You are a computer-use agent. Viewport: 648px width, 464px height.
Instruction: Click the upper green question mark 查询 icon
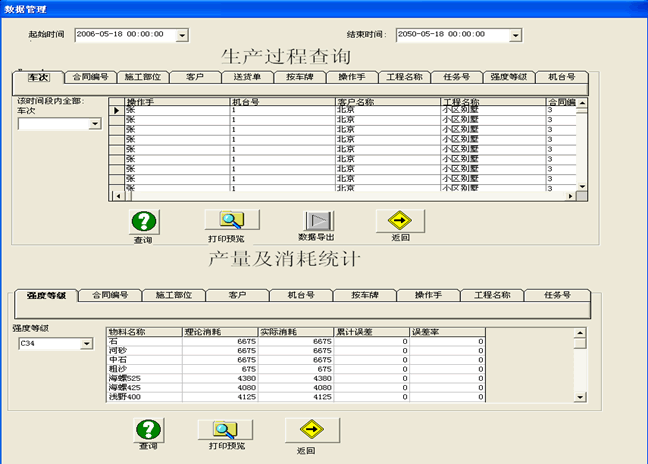click(144, 221)
